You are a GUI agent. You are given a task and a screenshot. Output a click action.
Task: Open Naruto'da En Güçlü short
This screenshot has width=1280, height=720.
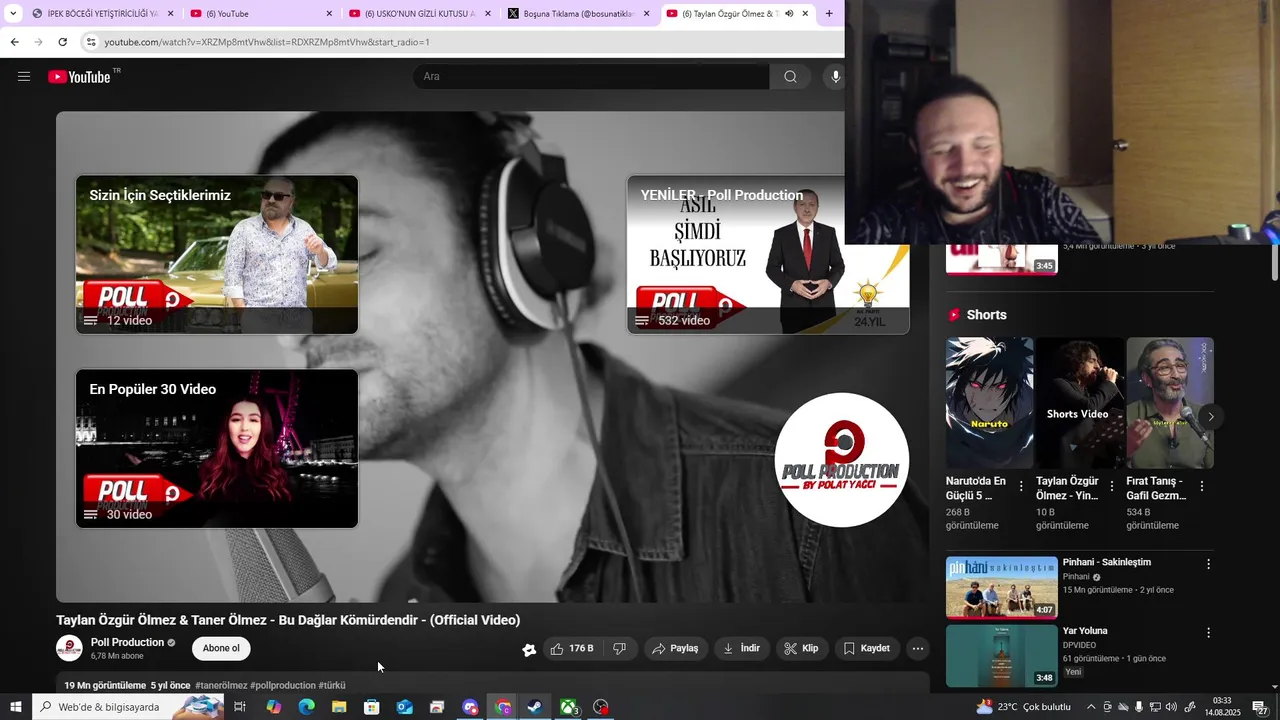[989, 403]
